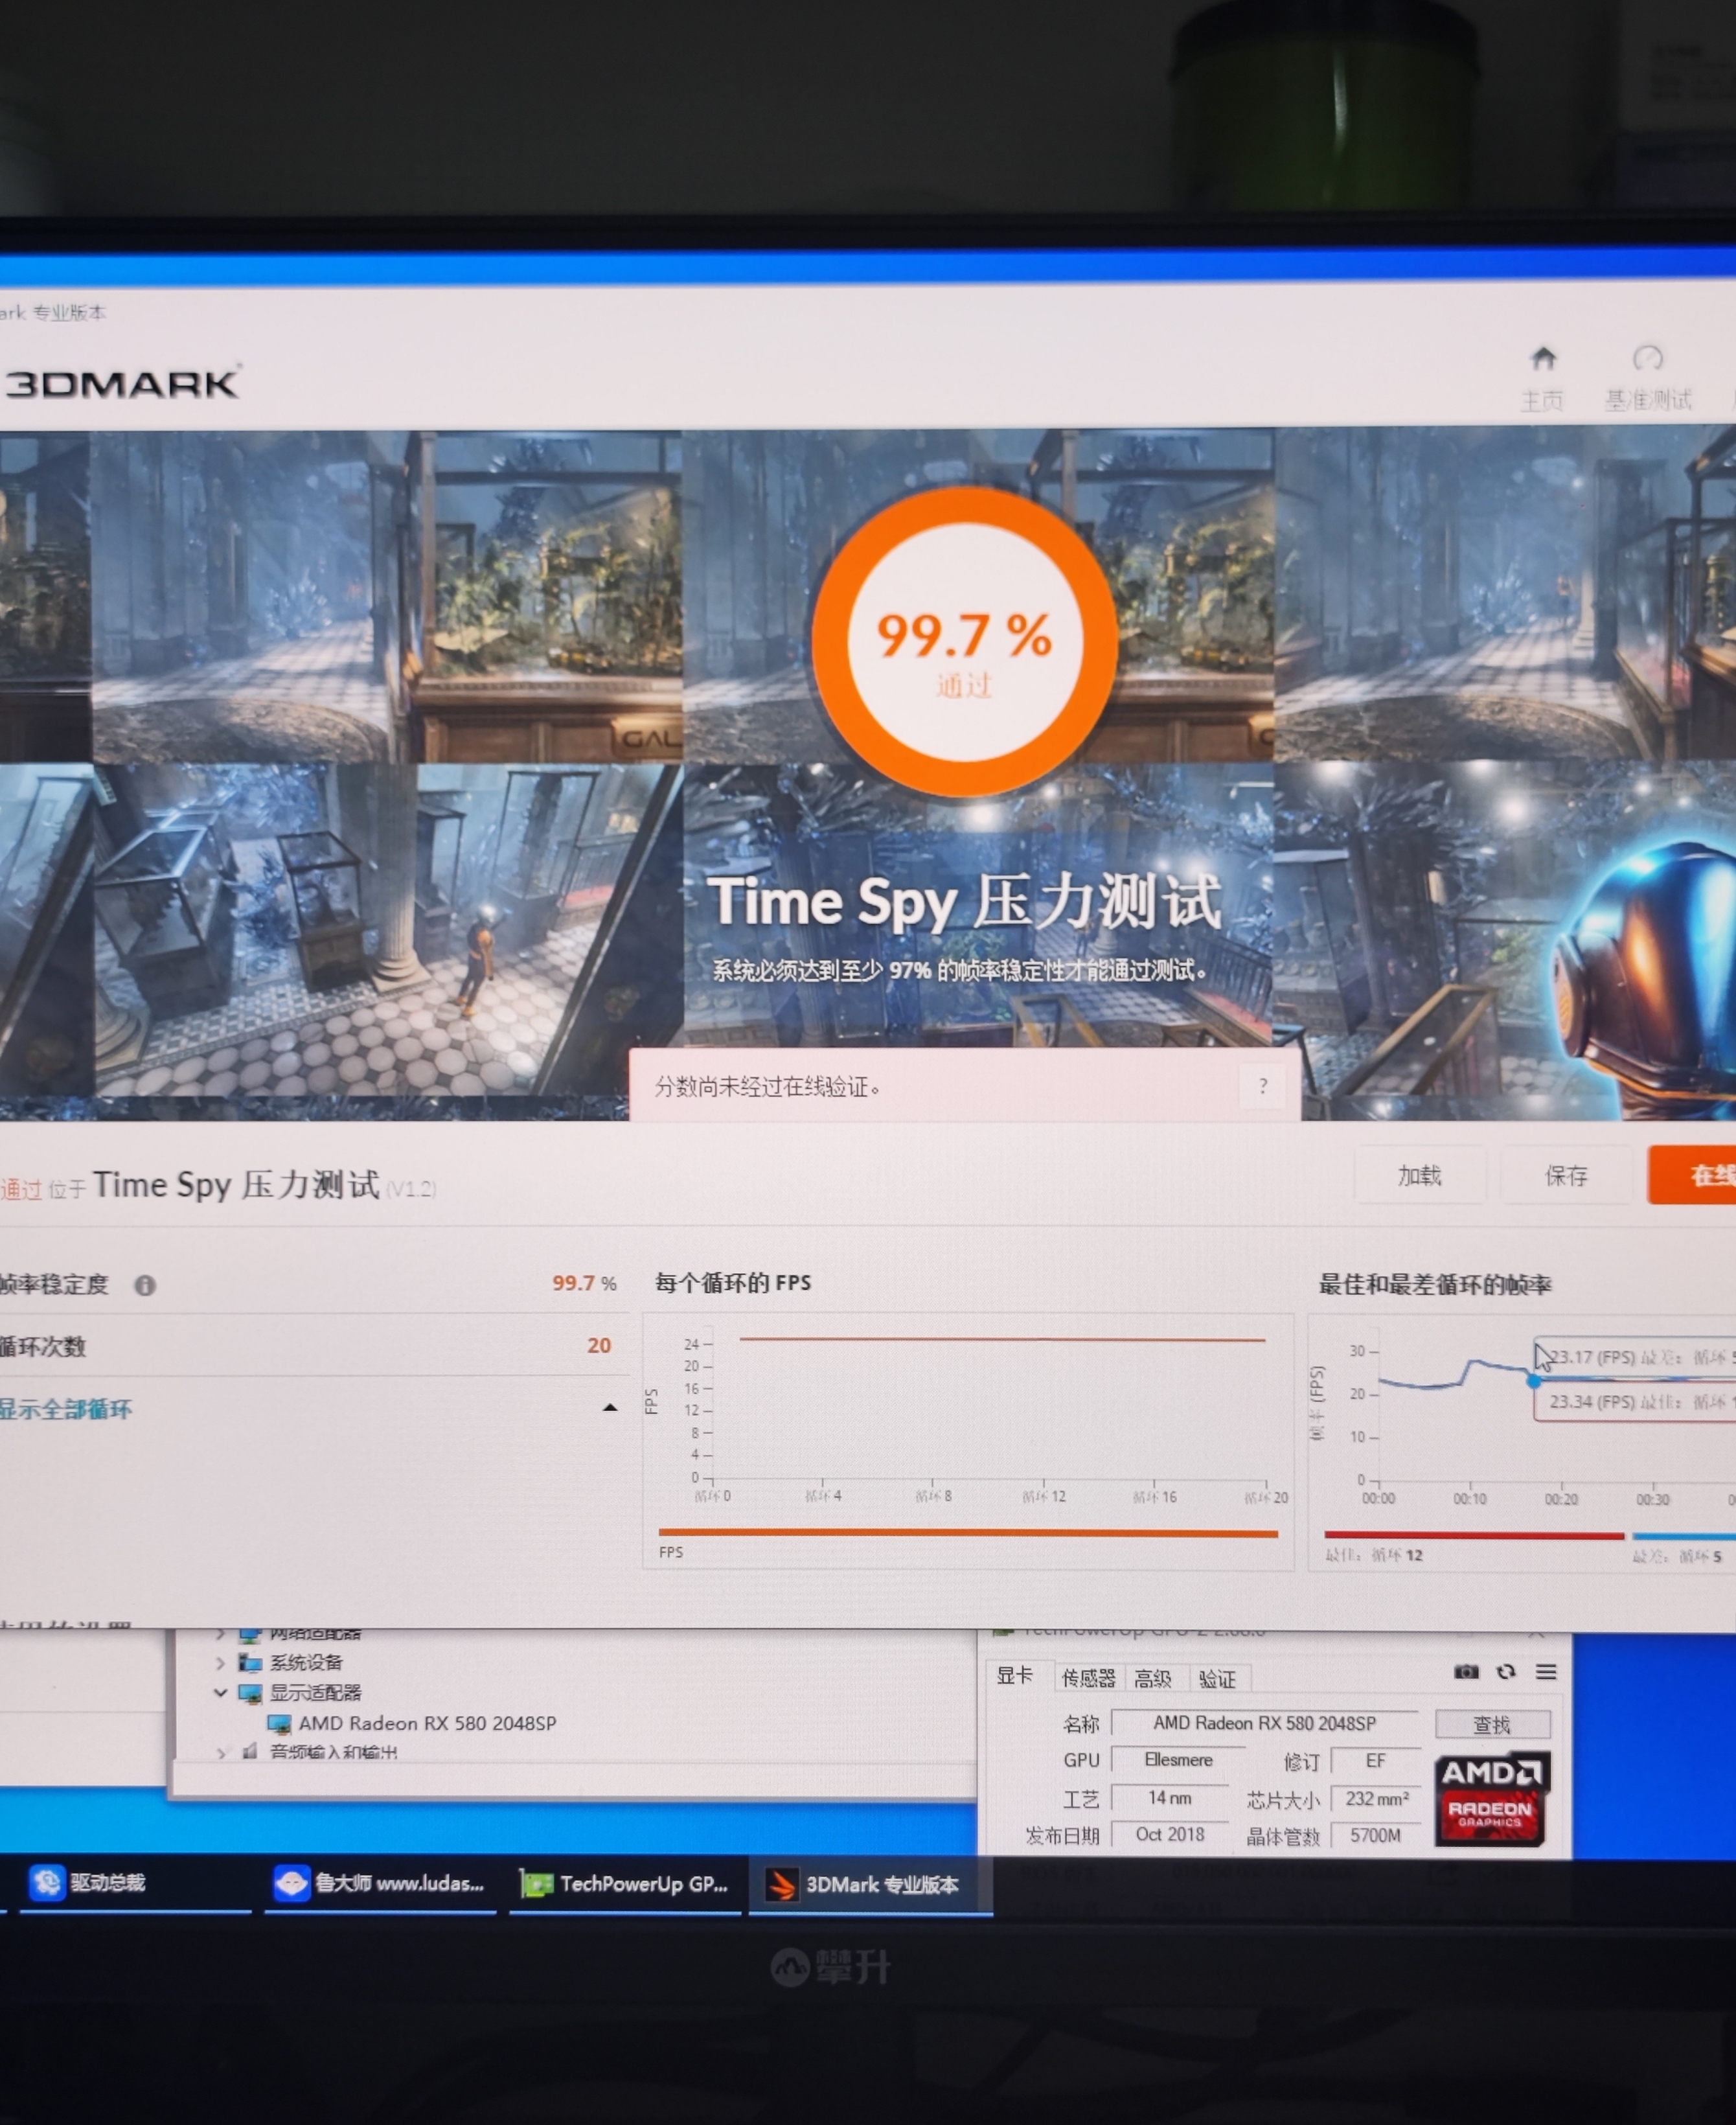Screen dimensions: 1736x2125
Task: Open the GPU-Z hamburger menu icon
Action: pyautogui.click(x=1545, y=1672)
